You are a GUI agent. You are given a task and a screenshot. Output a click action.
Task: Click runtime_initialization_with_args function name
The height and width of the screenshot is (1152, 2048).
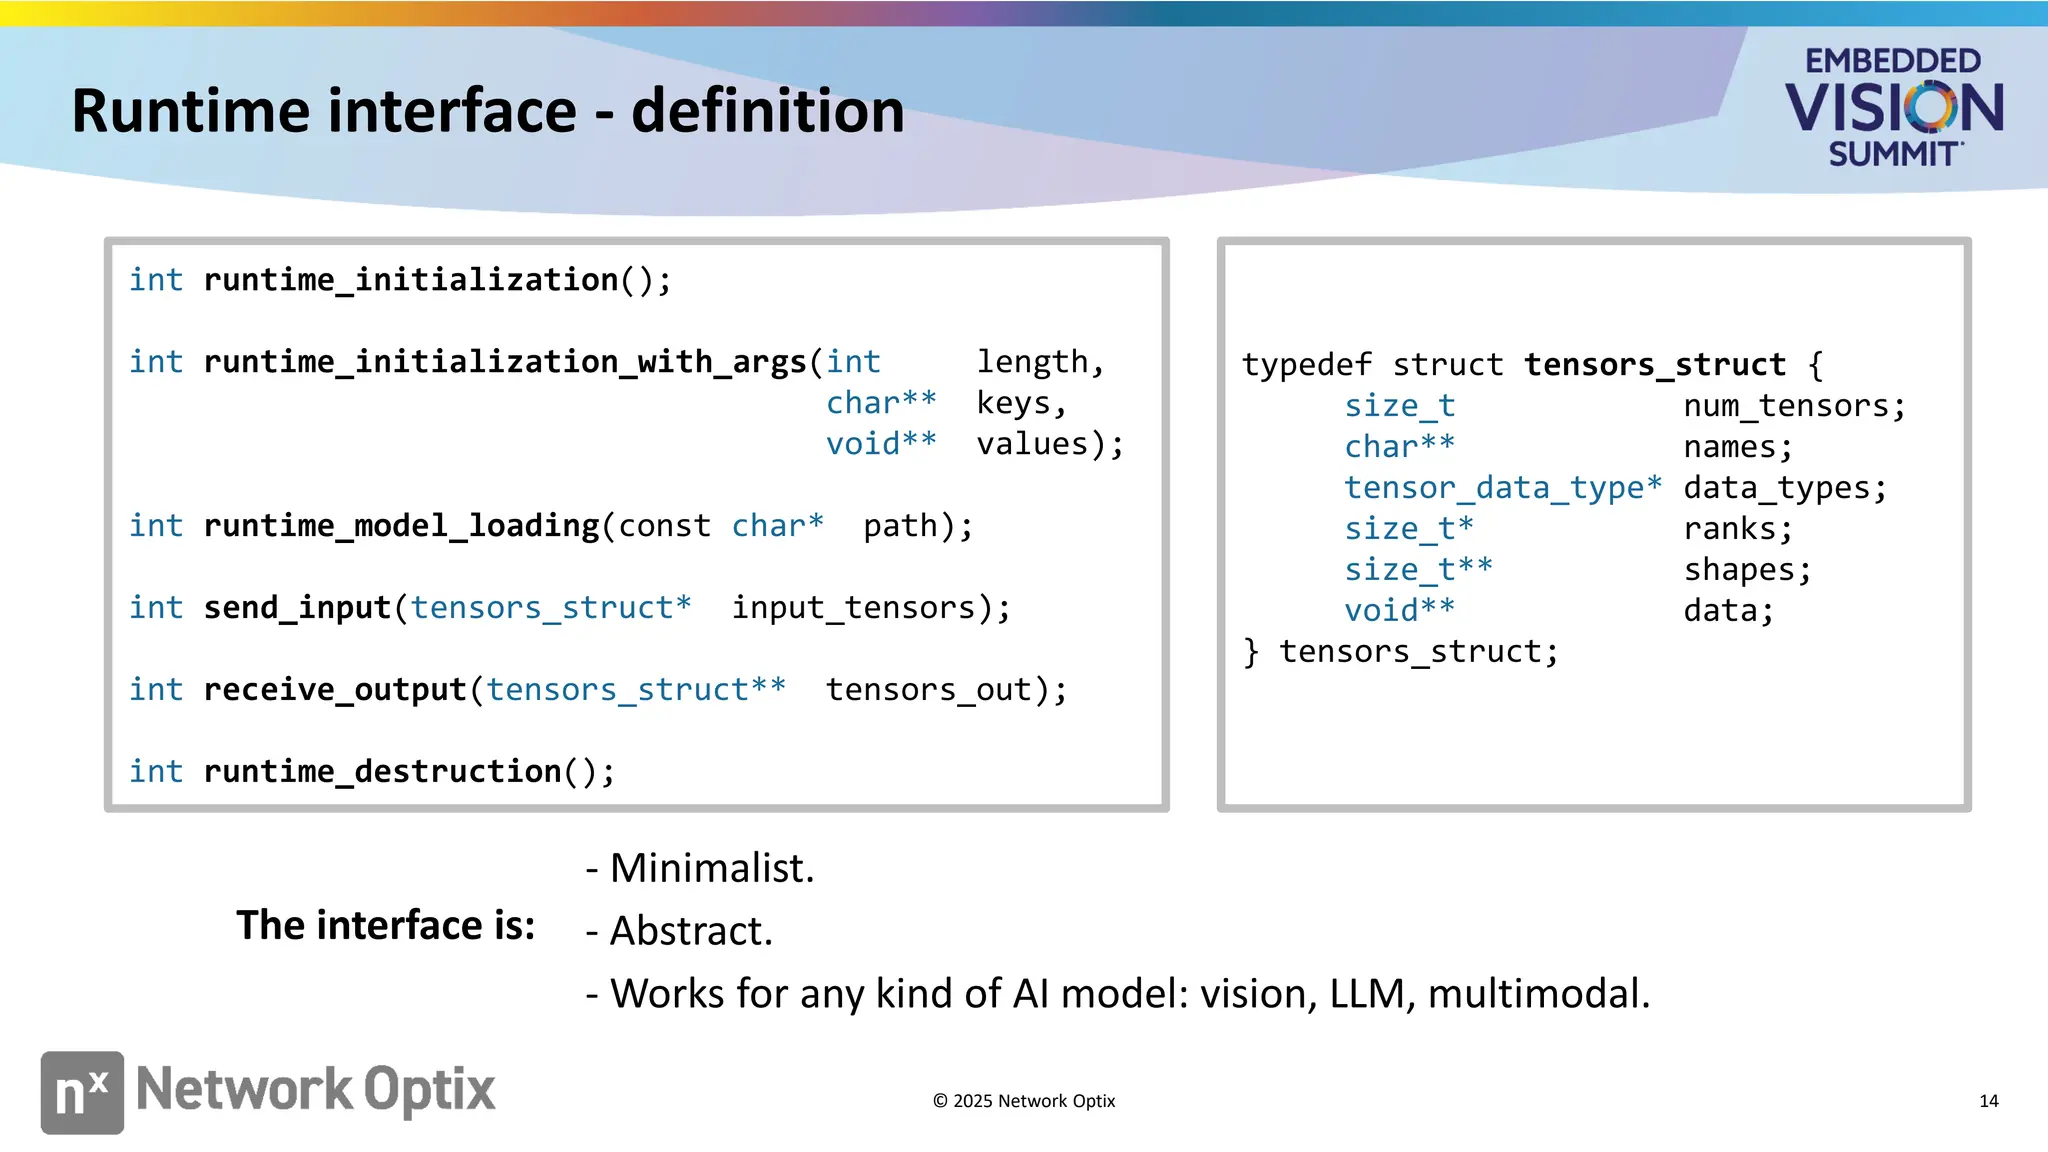[x=505, y=362]
